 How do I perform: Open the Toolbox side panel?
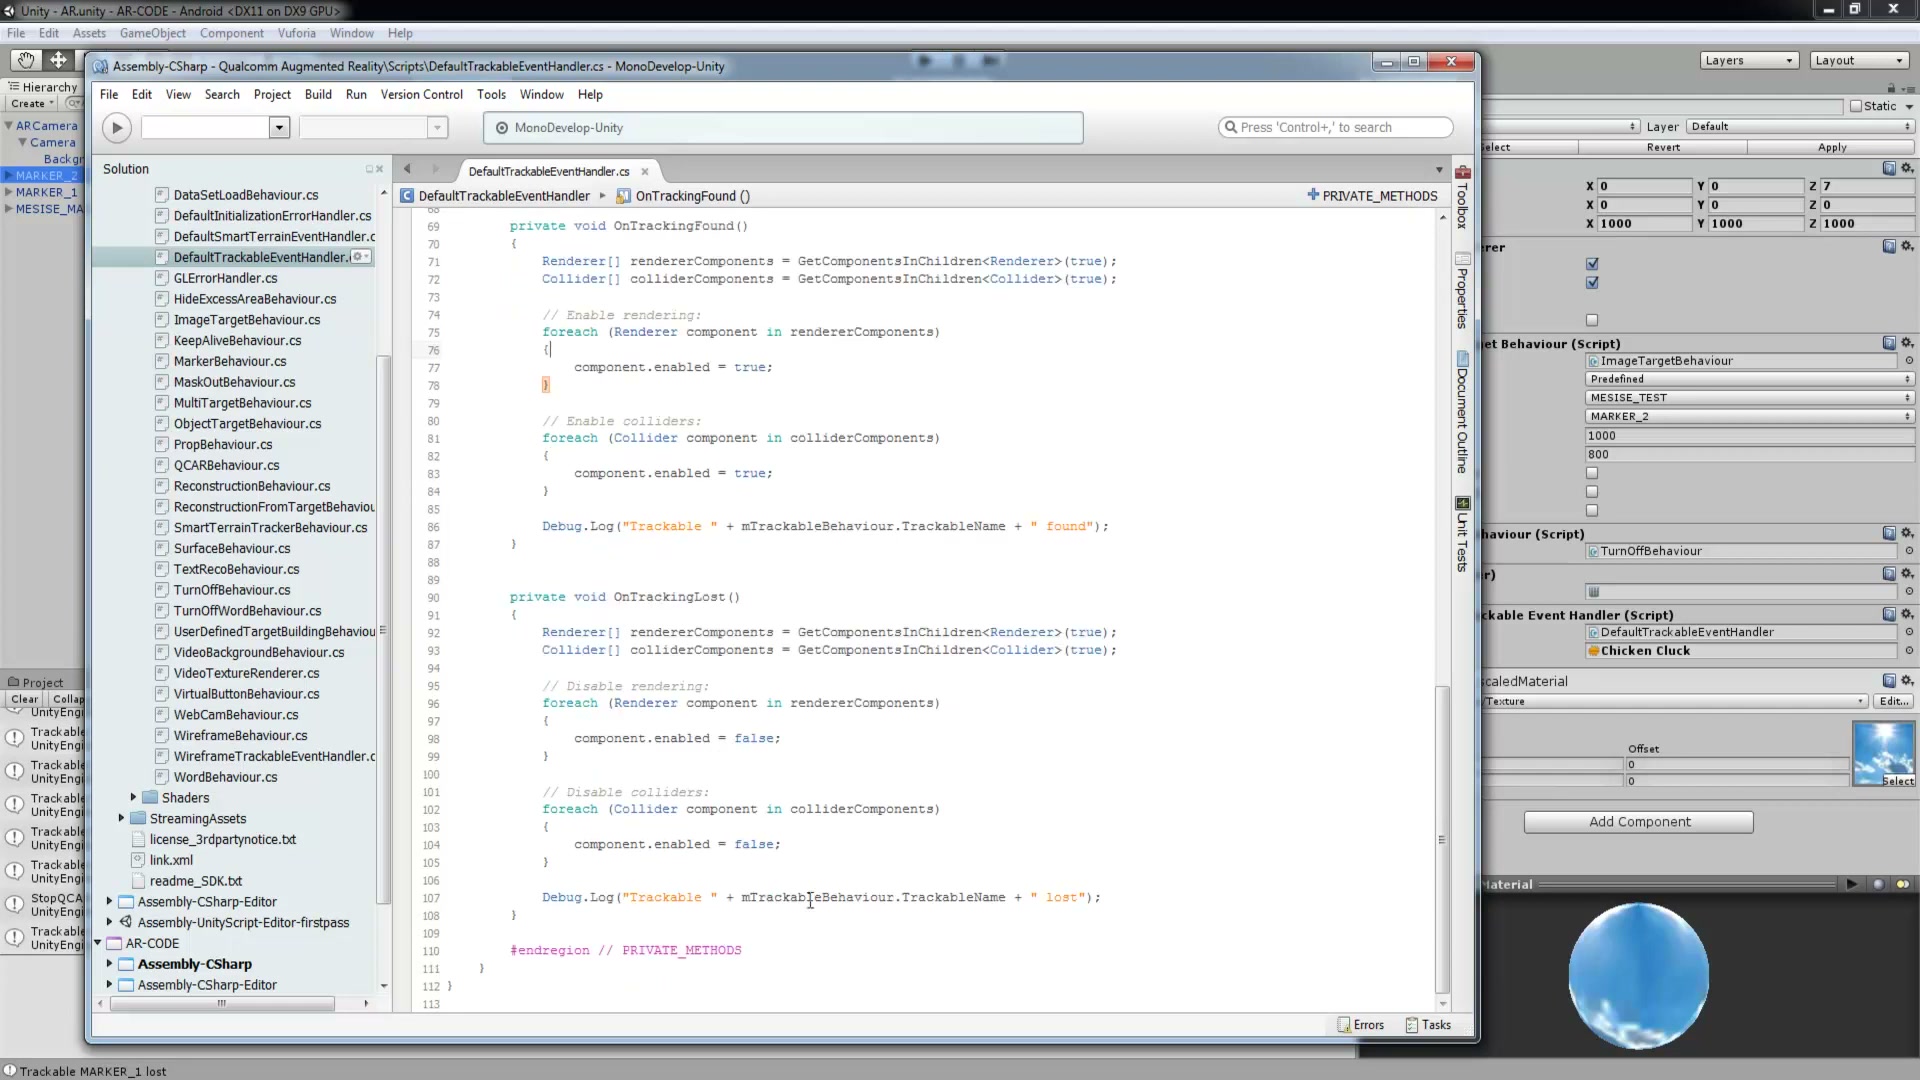(1462, 198)
